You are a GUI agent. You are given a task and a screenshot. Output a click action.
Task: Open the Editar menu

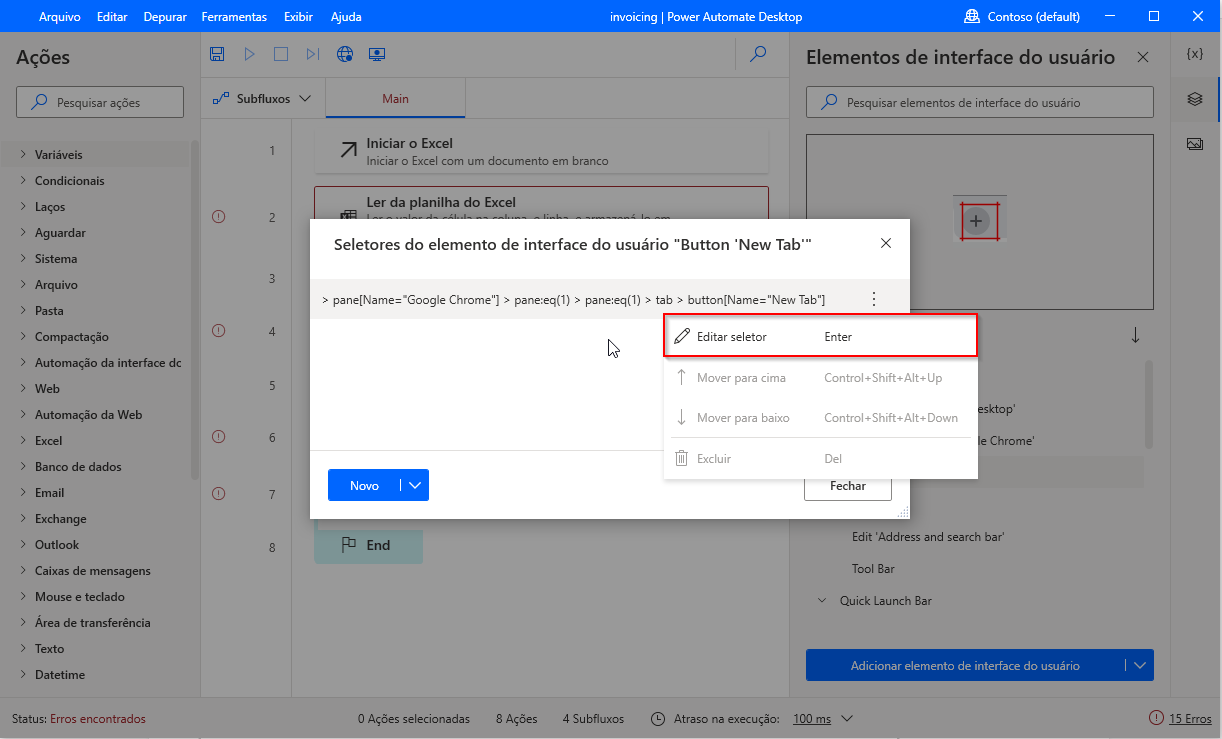click(x=112, y=17)
